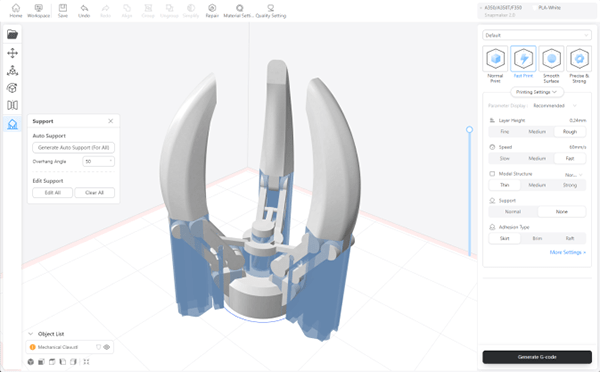
Task: Collapse the Object List section
Action: tap(31, 334)
